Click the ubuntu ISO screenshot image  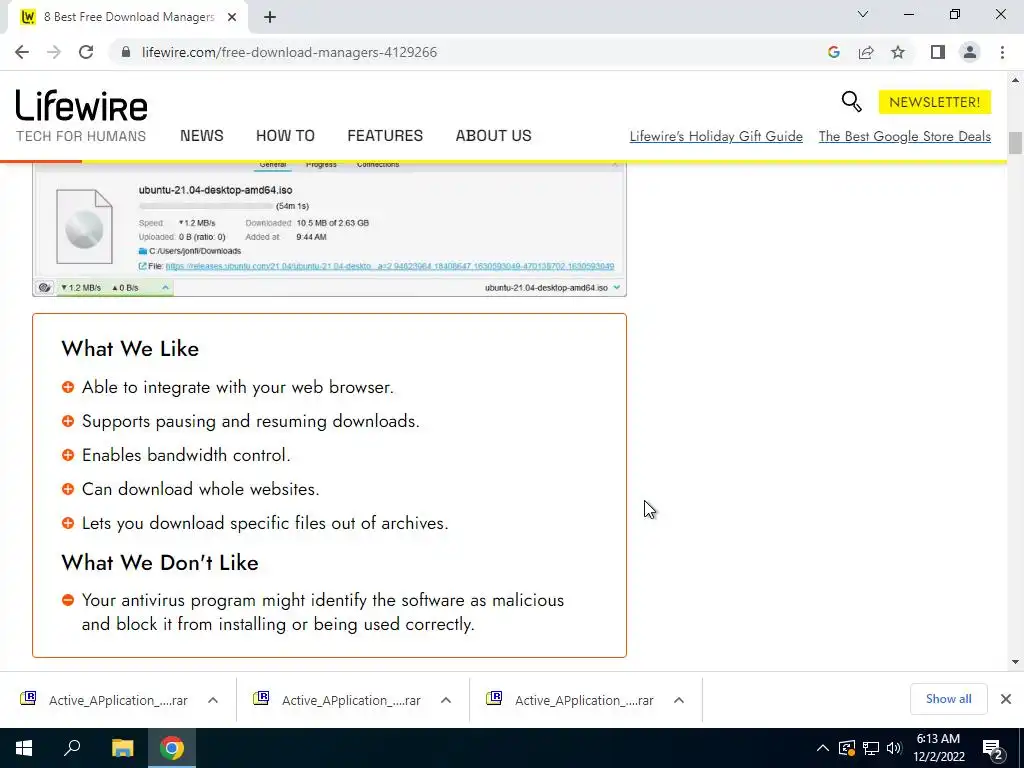point(329,229)
